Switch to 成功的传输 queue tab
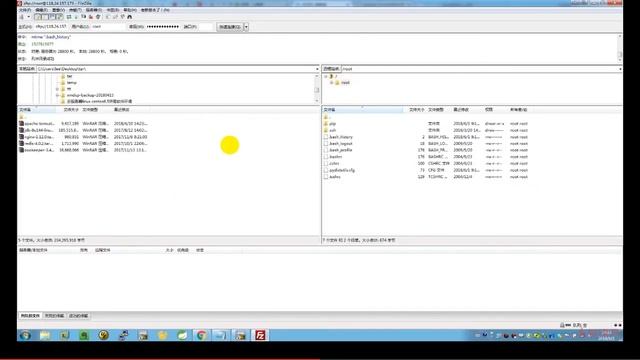The height and width of the screenshot is (360, 640). tap(78, 316)
